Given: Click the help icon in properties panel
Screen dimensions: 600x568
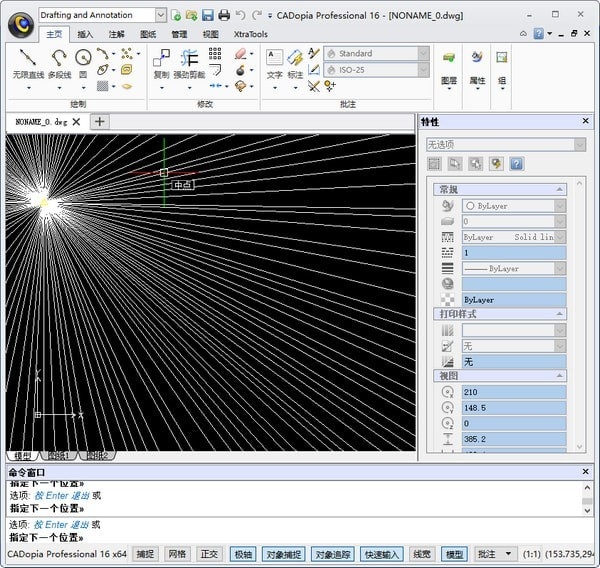Looking at the screenshot, I should point(517,164).
